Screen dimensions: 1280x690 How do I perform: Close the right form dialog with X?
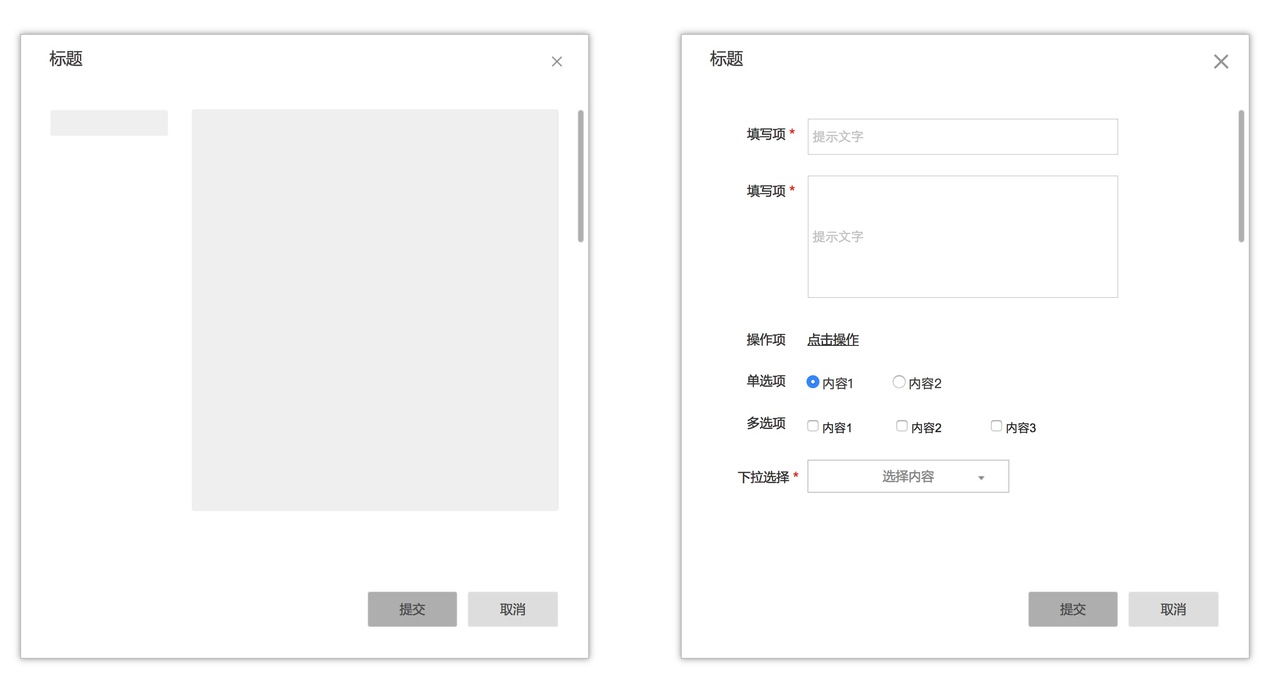1221,62
